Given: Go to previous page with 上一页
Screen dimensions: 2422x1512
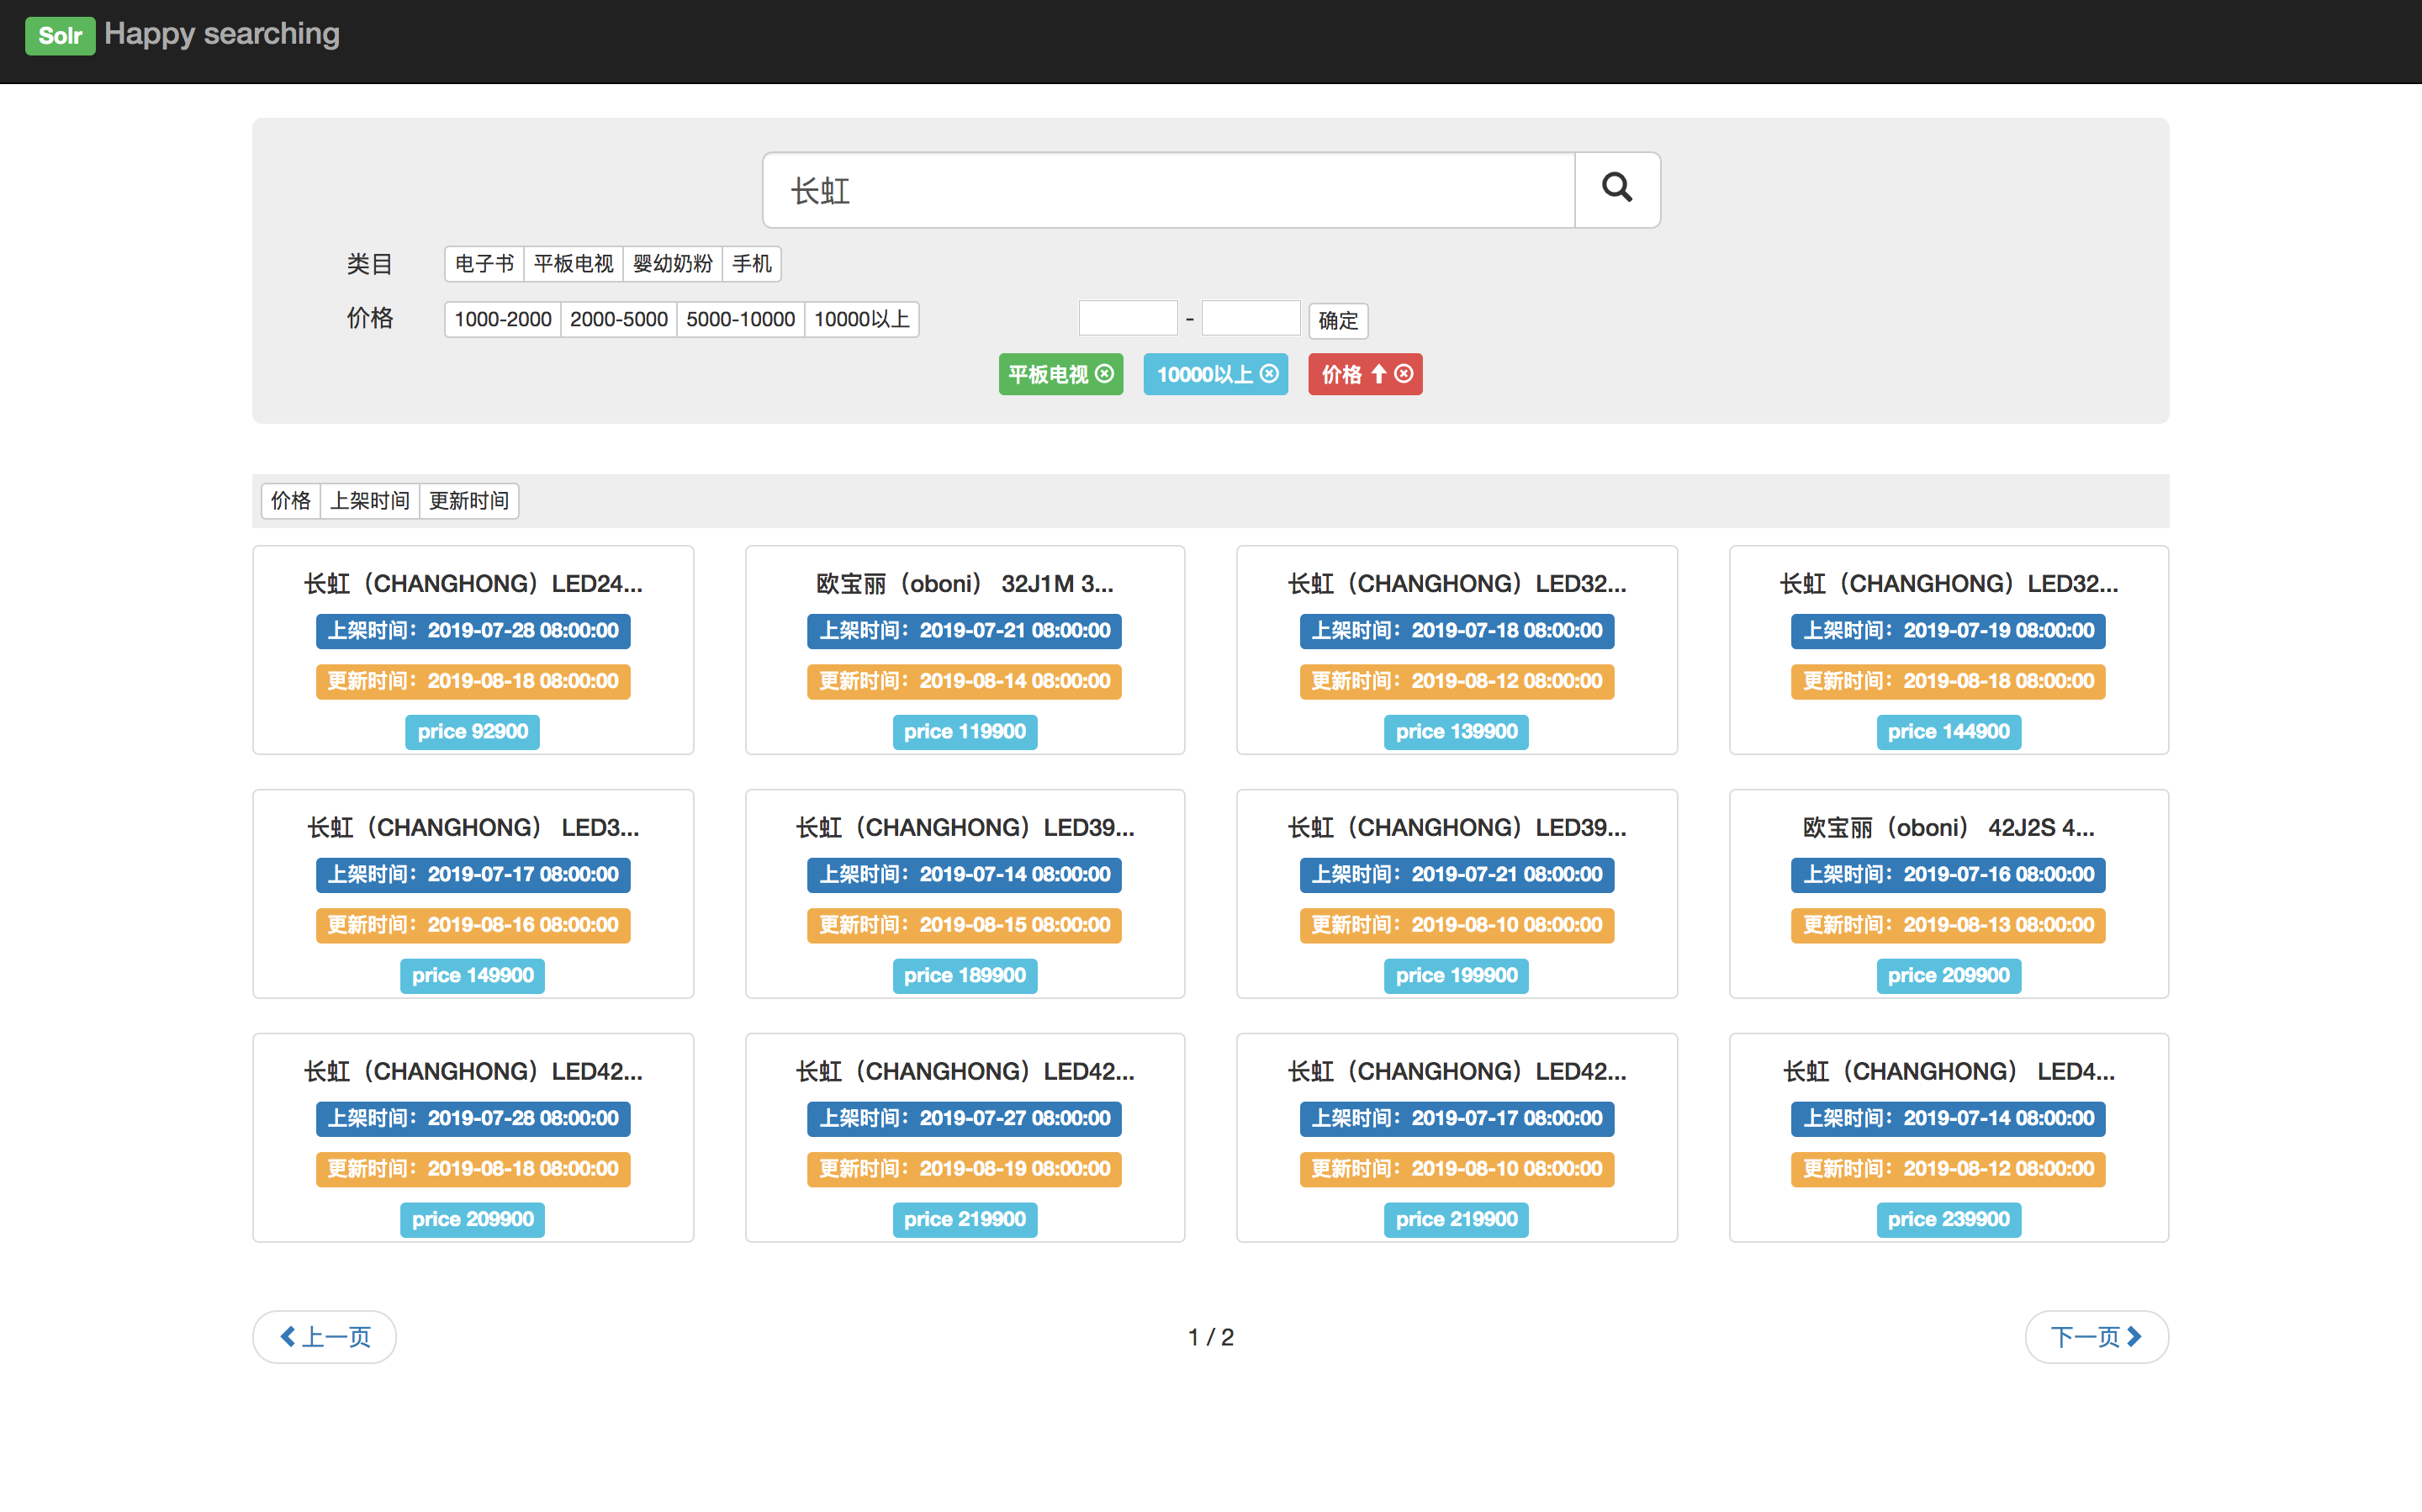Looking at the screenshot, I should [325, 1336].
